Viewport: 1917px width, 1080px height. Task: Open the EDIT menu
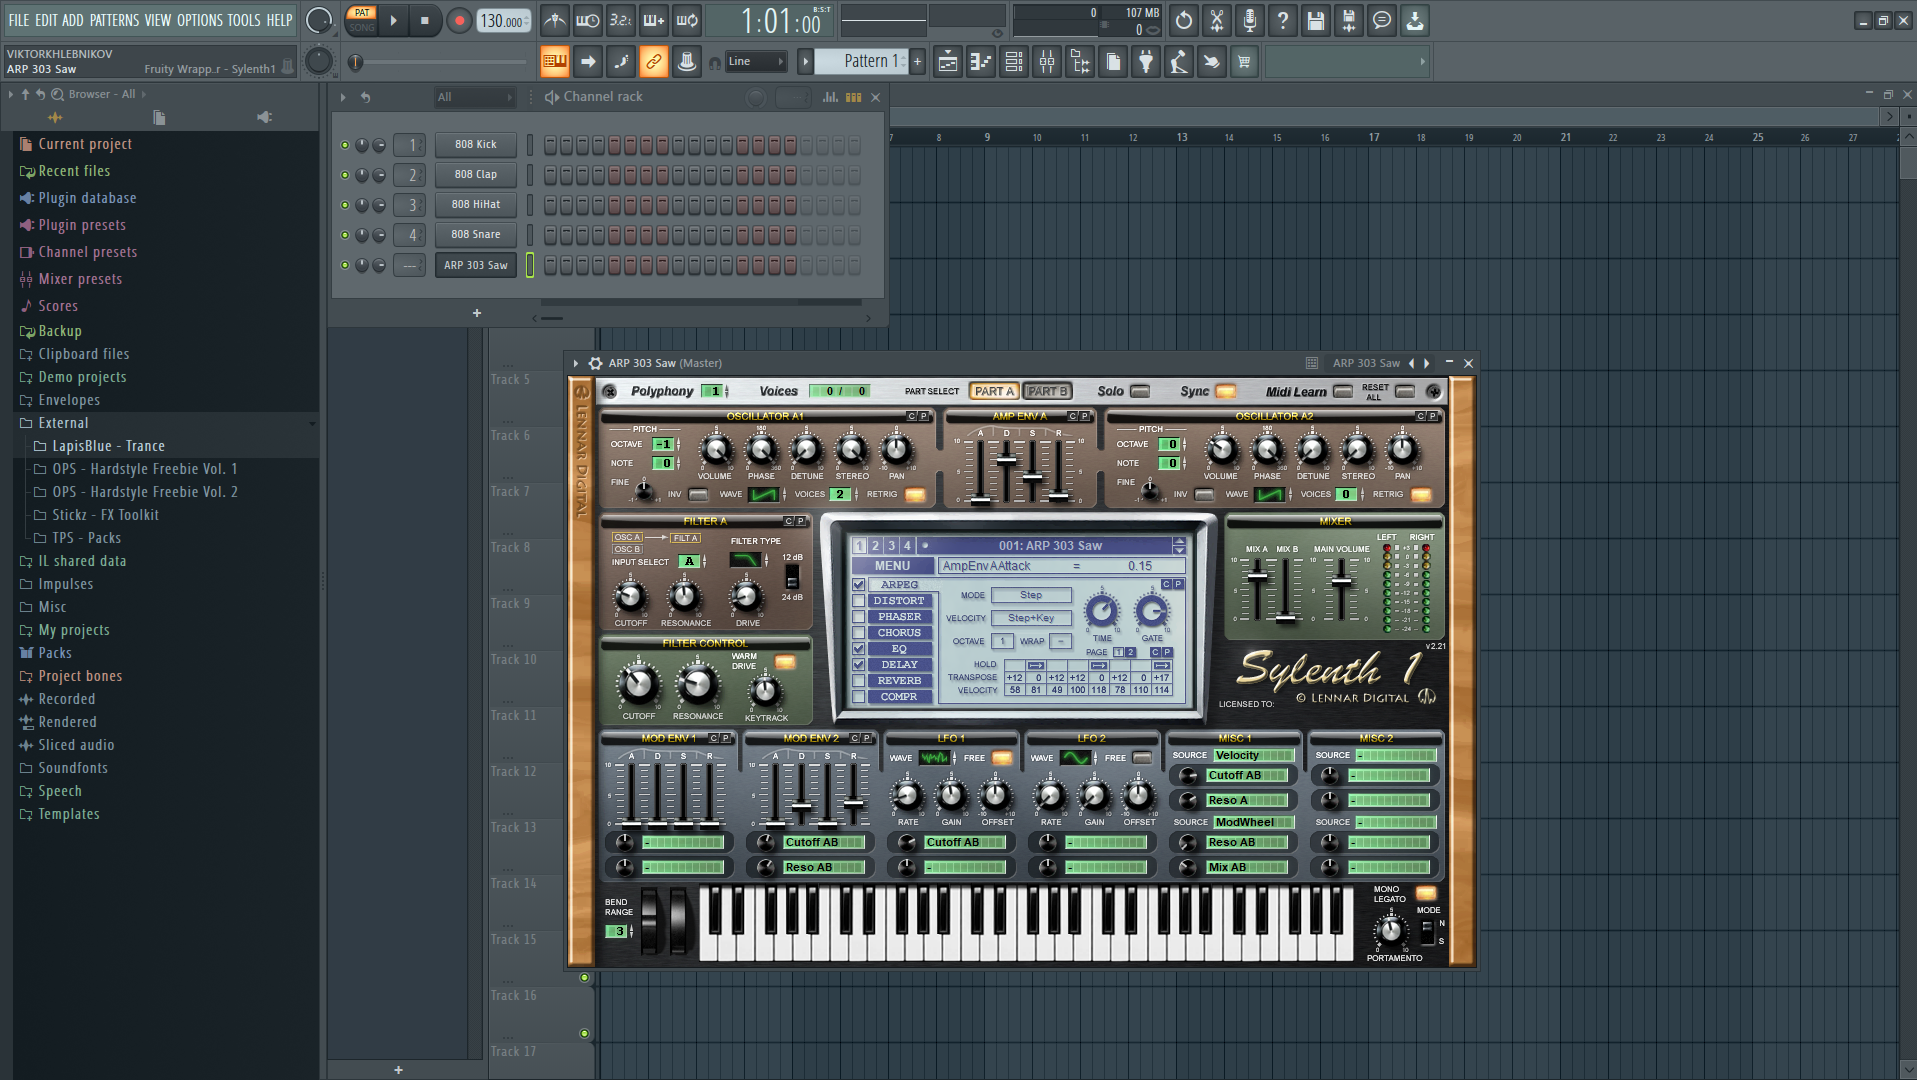point(46,20)
